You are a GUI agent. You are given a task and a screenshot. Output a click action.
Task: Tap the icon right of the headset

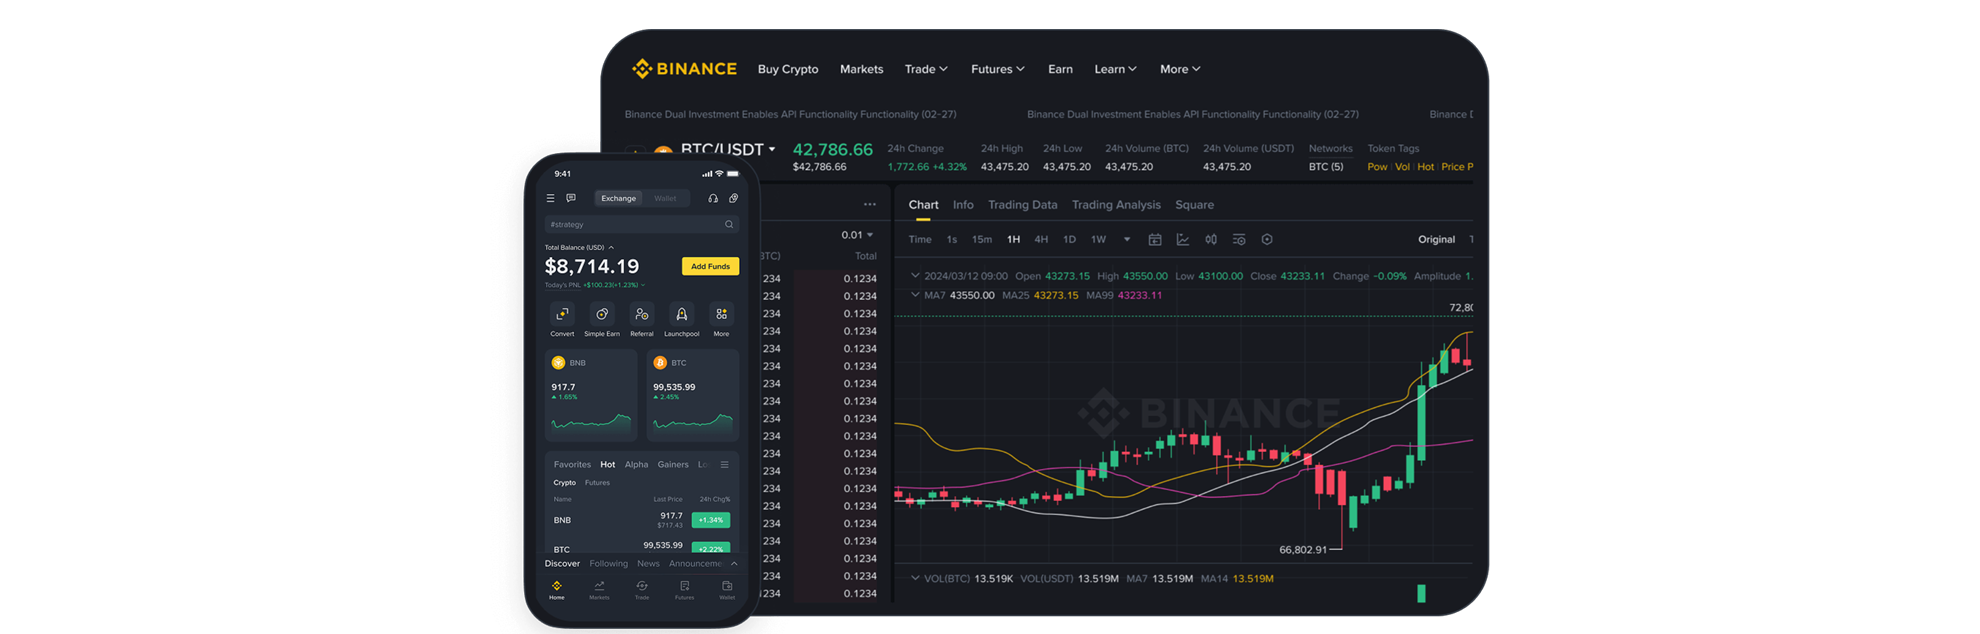(733, 198)
